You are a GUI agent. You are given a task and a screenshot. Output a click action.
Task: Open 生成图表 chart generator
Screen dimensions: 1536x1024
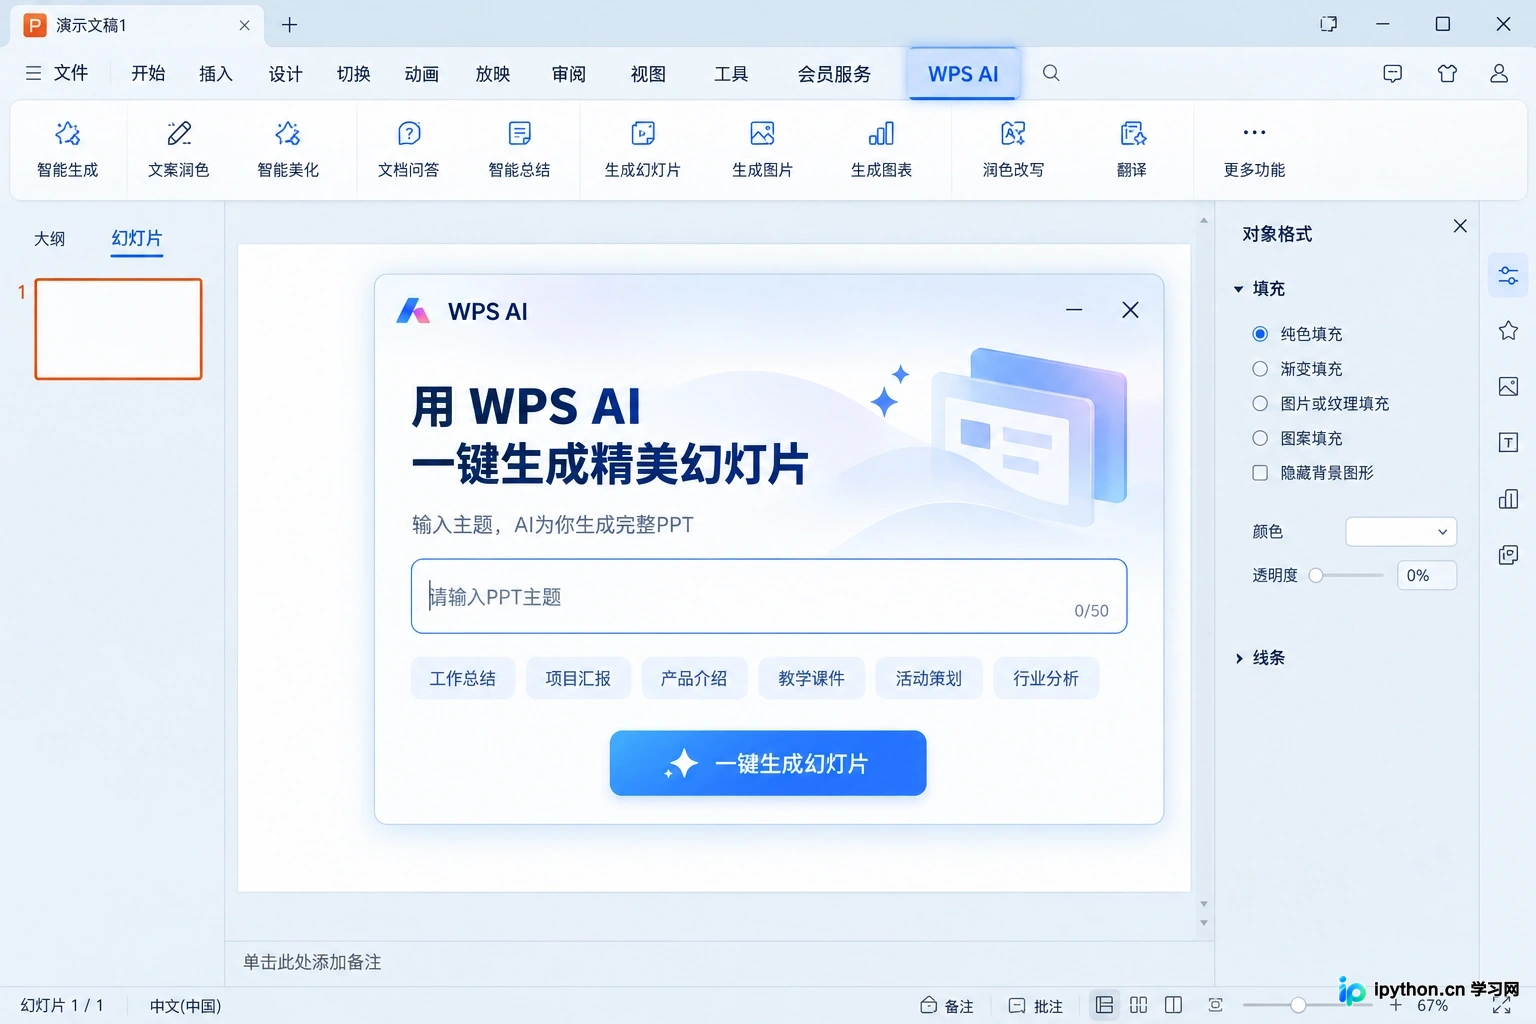881,149
